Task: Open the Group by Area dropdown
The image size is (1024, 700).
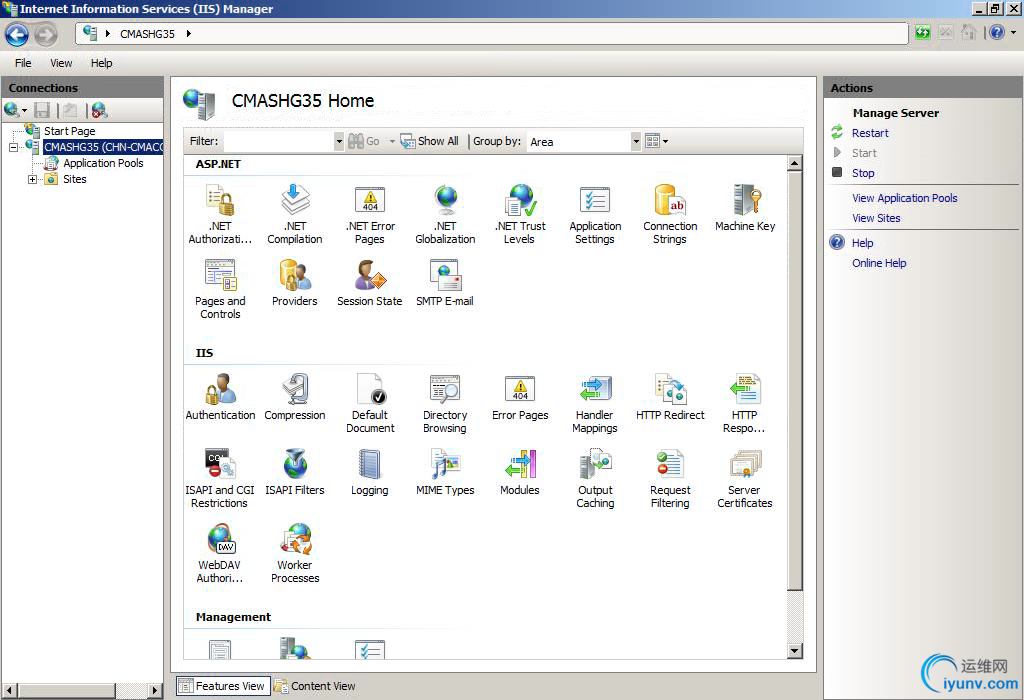Action: (636, 141)
